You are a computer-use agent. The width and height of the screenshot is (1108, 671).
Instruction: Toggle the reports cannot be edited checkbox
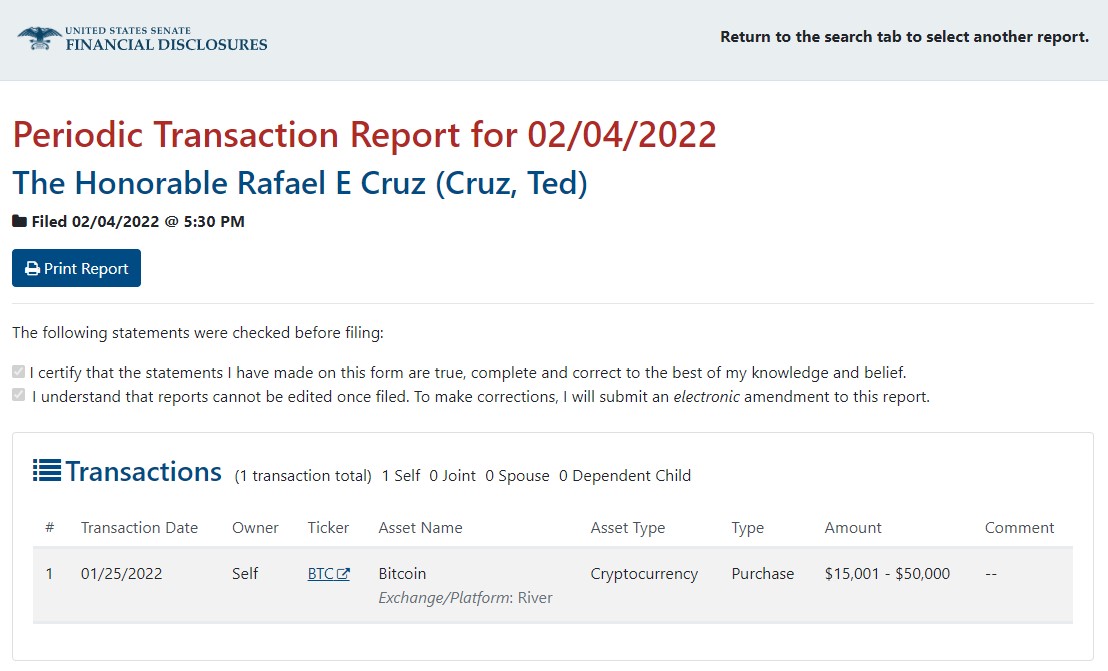18,396
